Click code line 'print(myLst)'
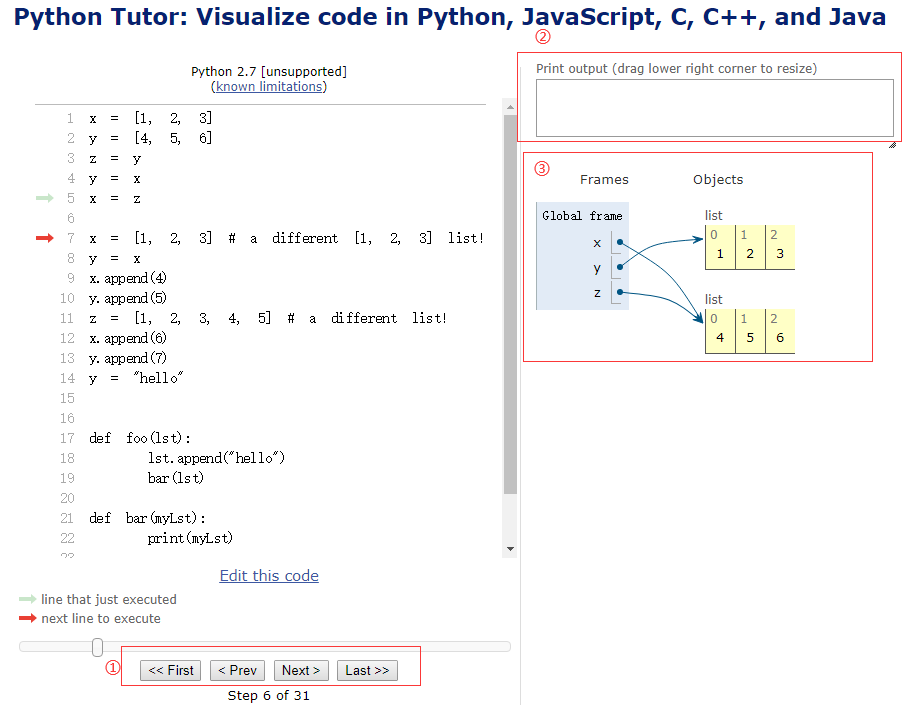This screenshot has height=705, width=911. coord(190,538)
